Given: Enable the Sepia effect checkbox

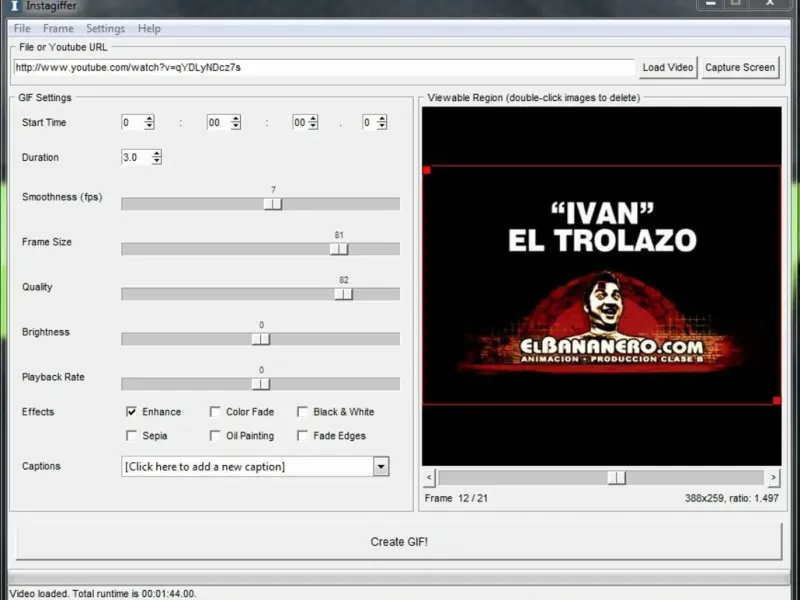Looking at the screenshot, I should (131, 436).
